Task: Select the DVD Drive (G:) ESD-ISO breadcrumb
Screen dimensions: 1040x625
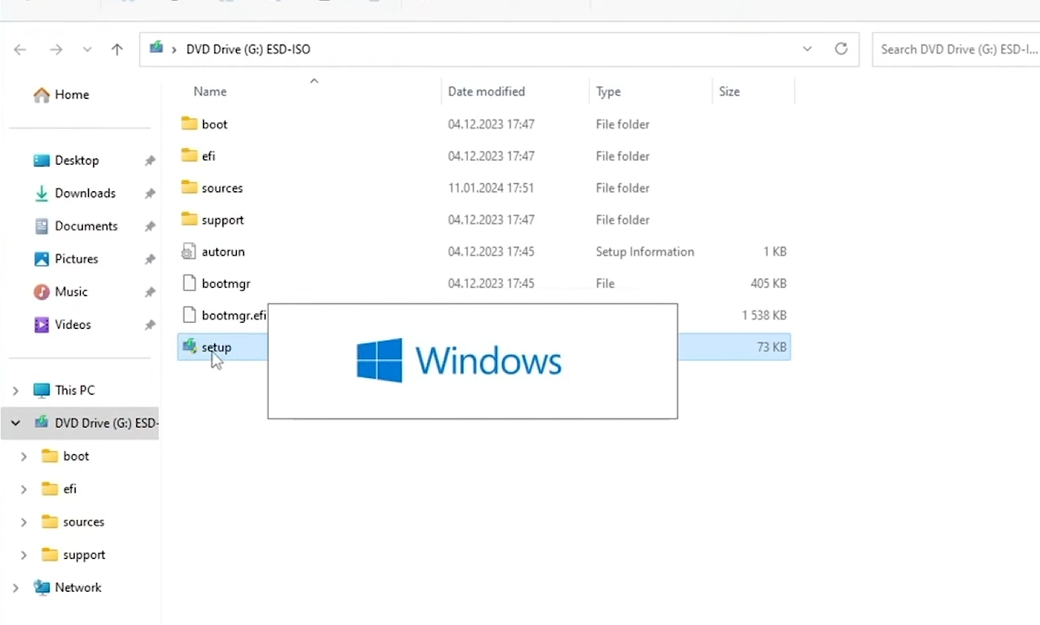Action: (248, 48)
